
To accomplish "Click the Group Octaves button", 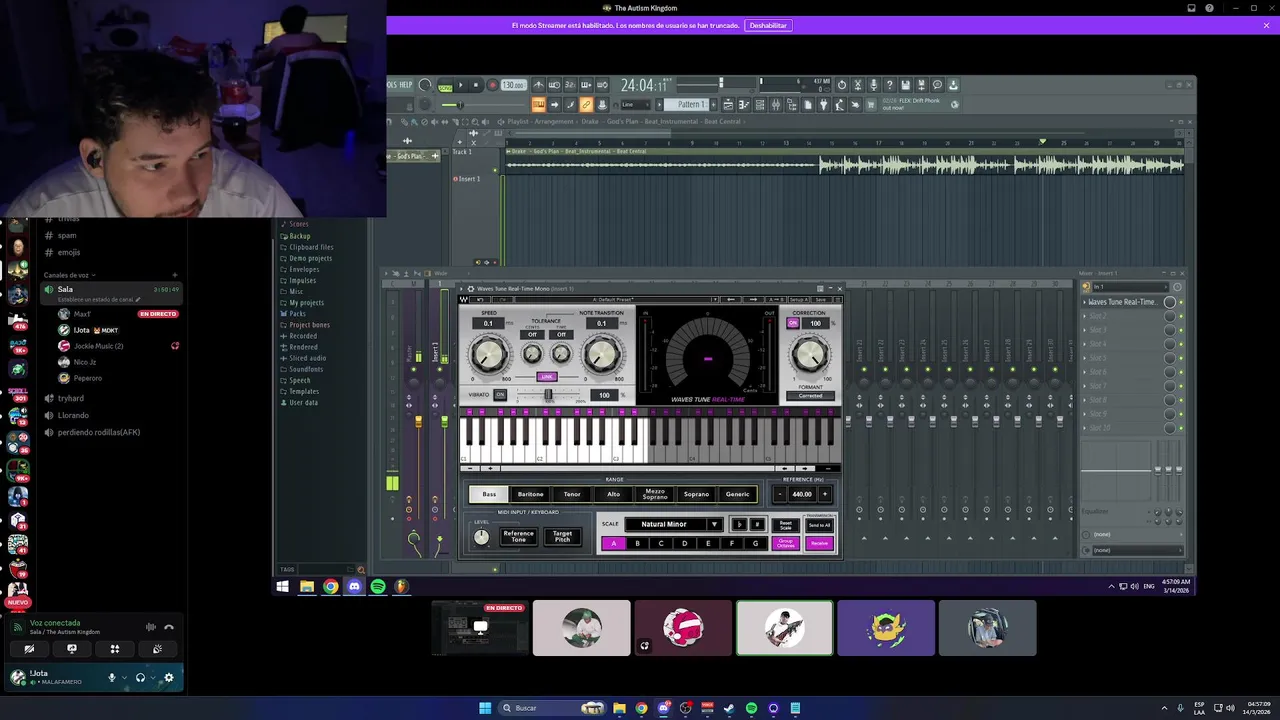I will point(786,543).
